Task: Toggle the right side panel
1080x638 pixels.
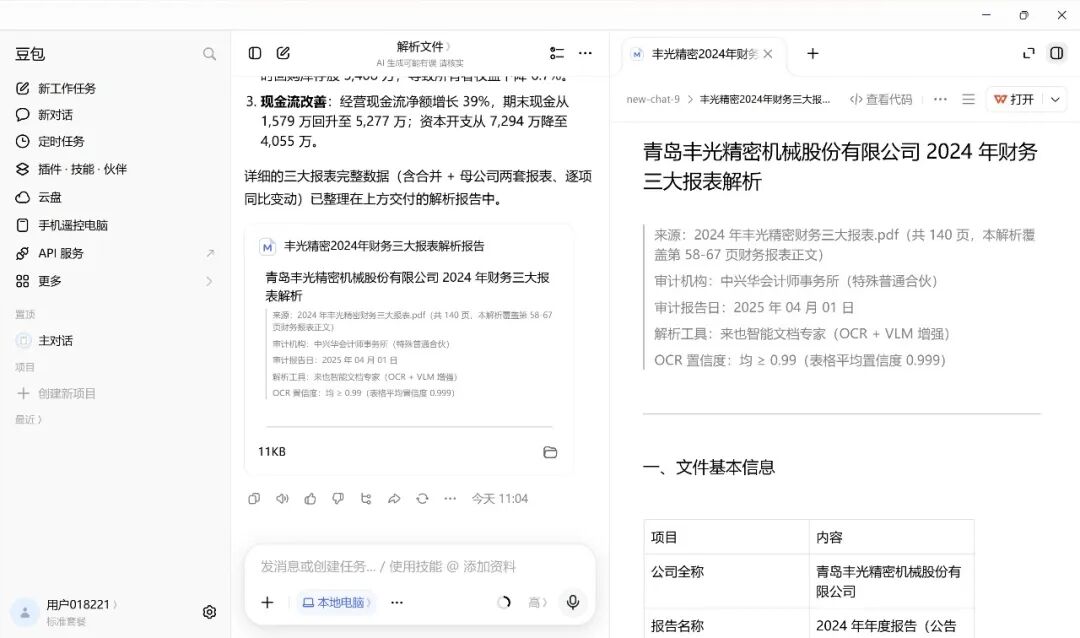Action: (1057, 53)
